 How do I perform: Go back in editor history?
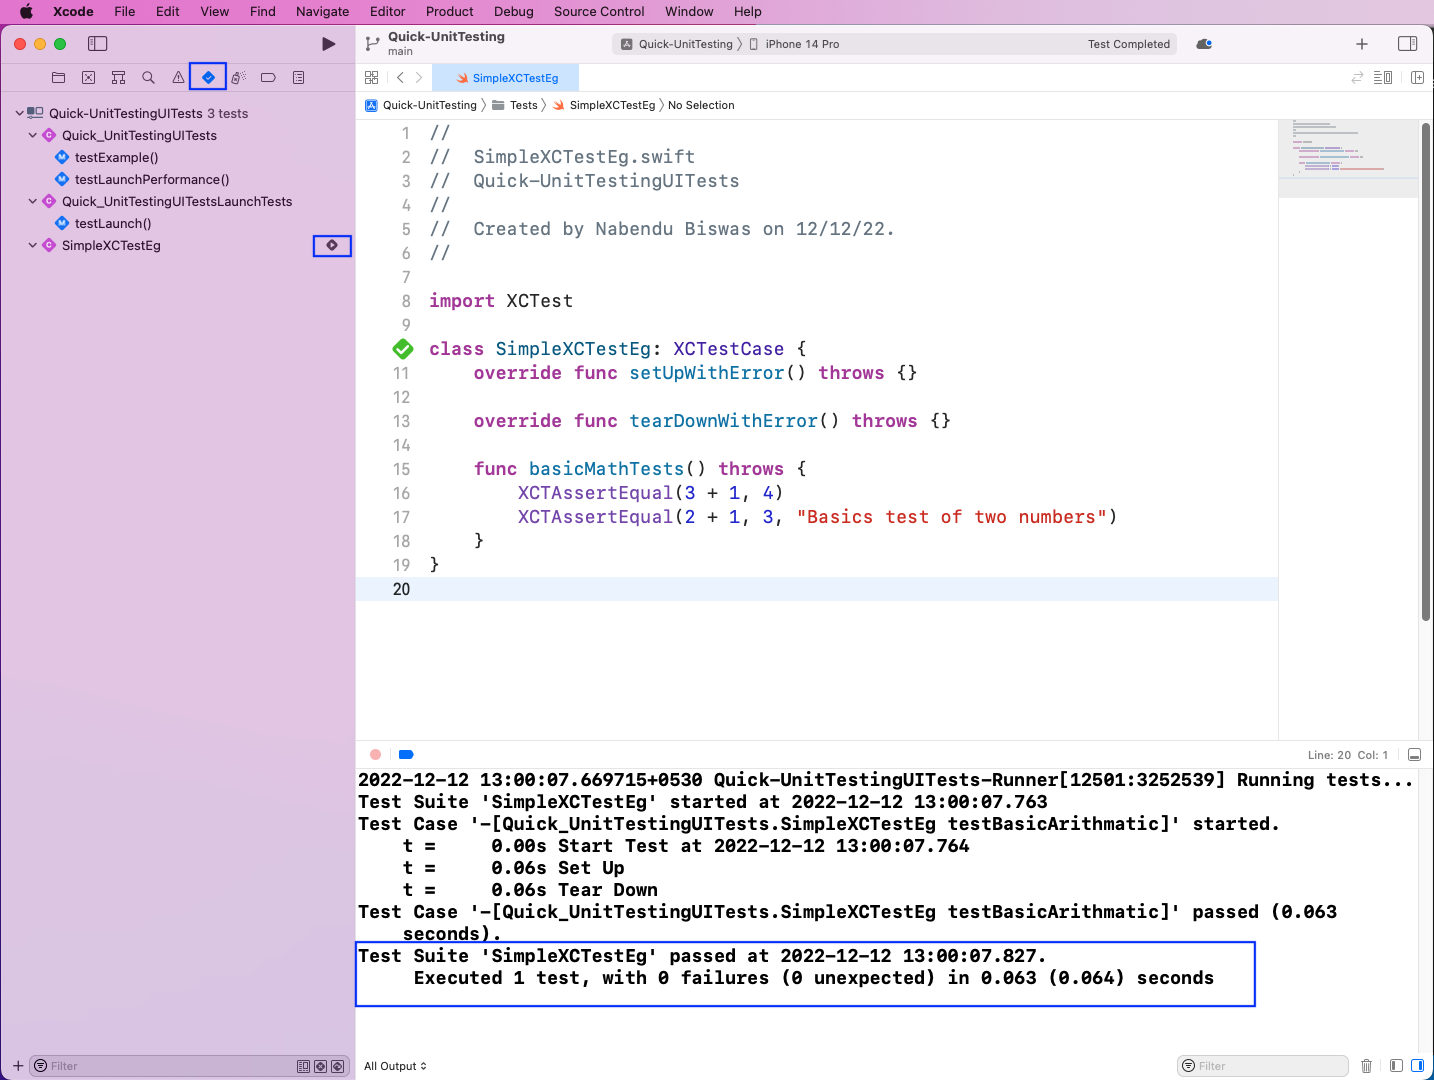pyautogui.click(x=400, y=77)
